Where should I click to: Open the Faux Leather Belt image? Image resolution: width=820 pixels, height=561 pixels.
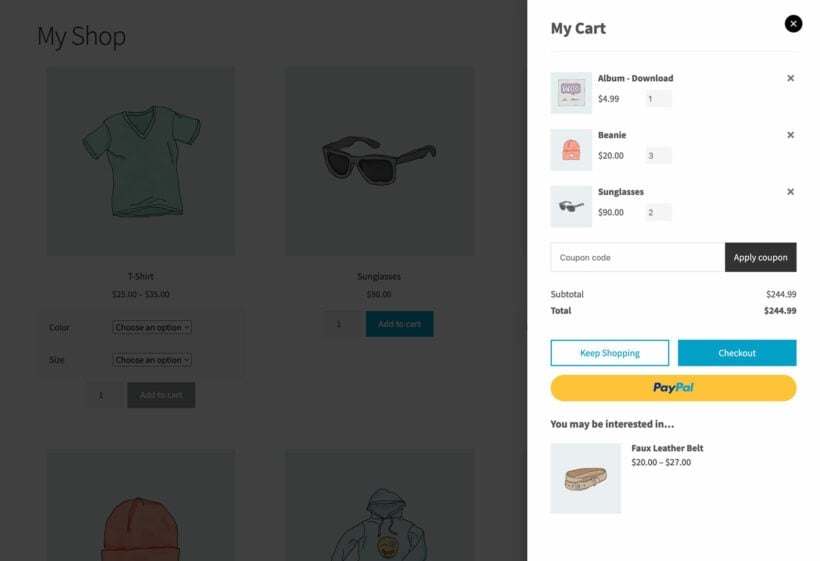pyautogui.click(x=585, y=478)
